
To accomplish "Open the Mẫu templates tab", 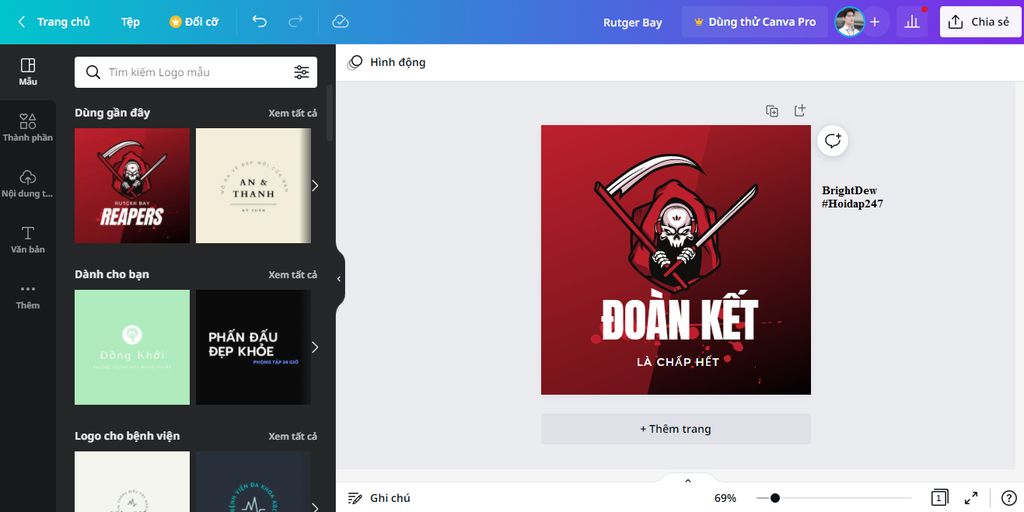I will 27,72.
